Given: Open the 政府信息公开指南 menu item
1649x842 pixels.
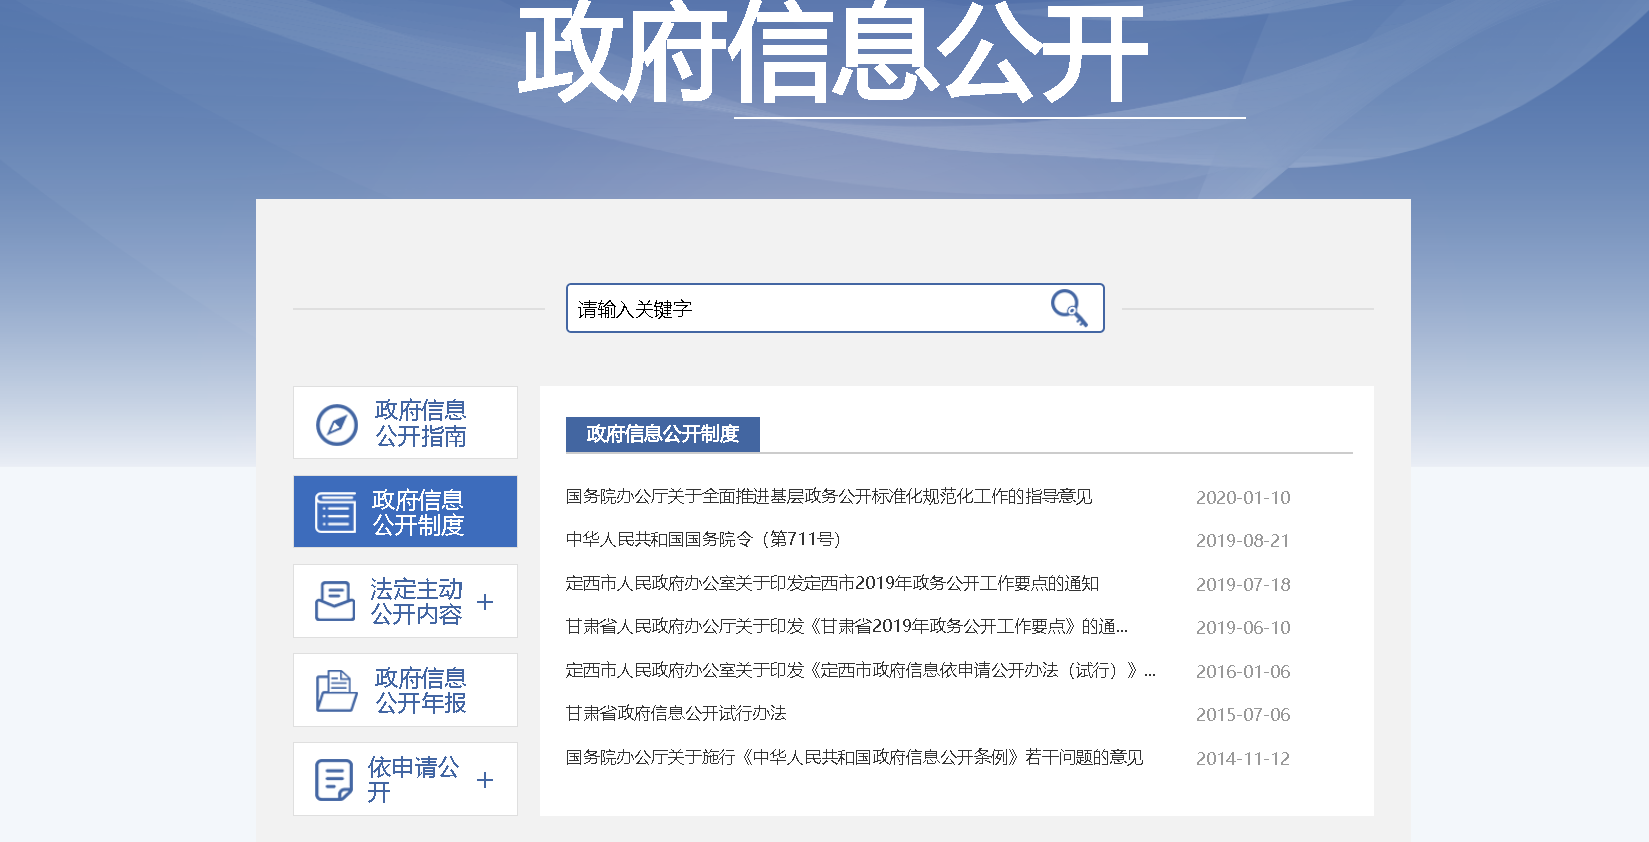Looking at the screenshot, I should 420,423.
